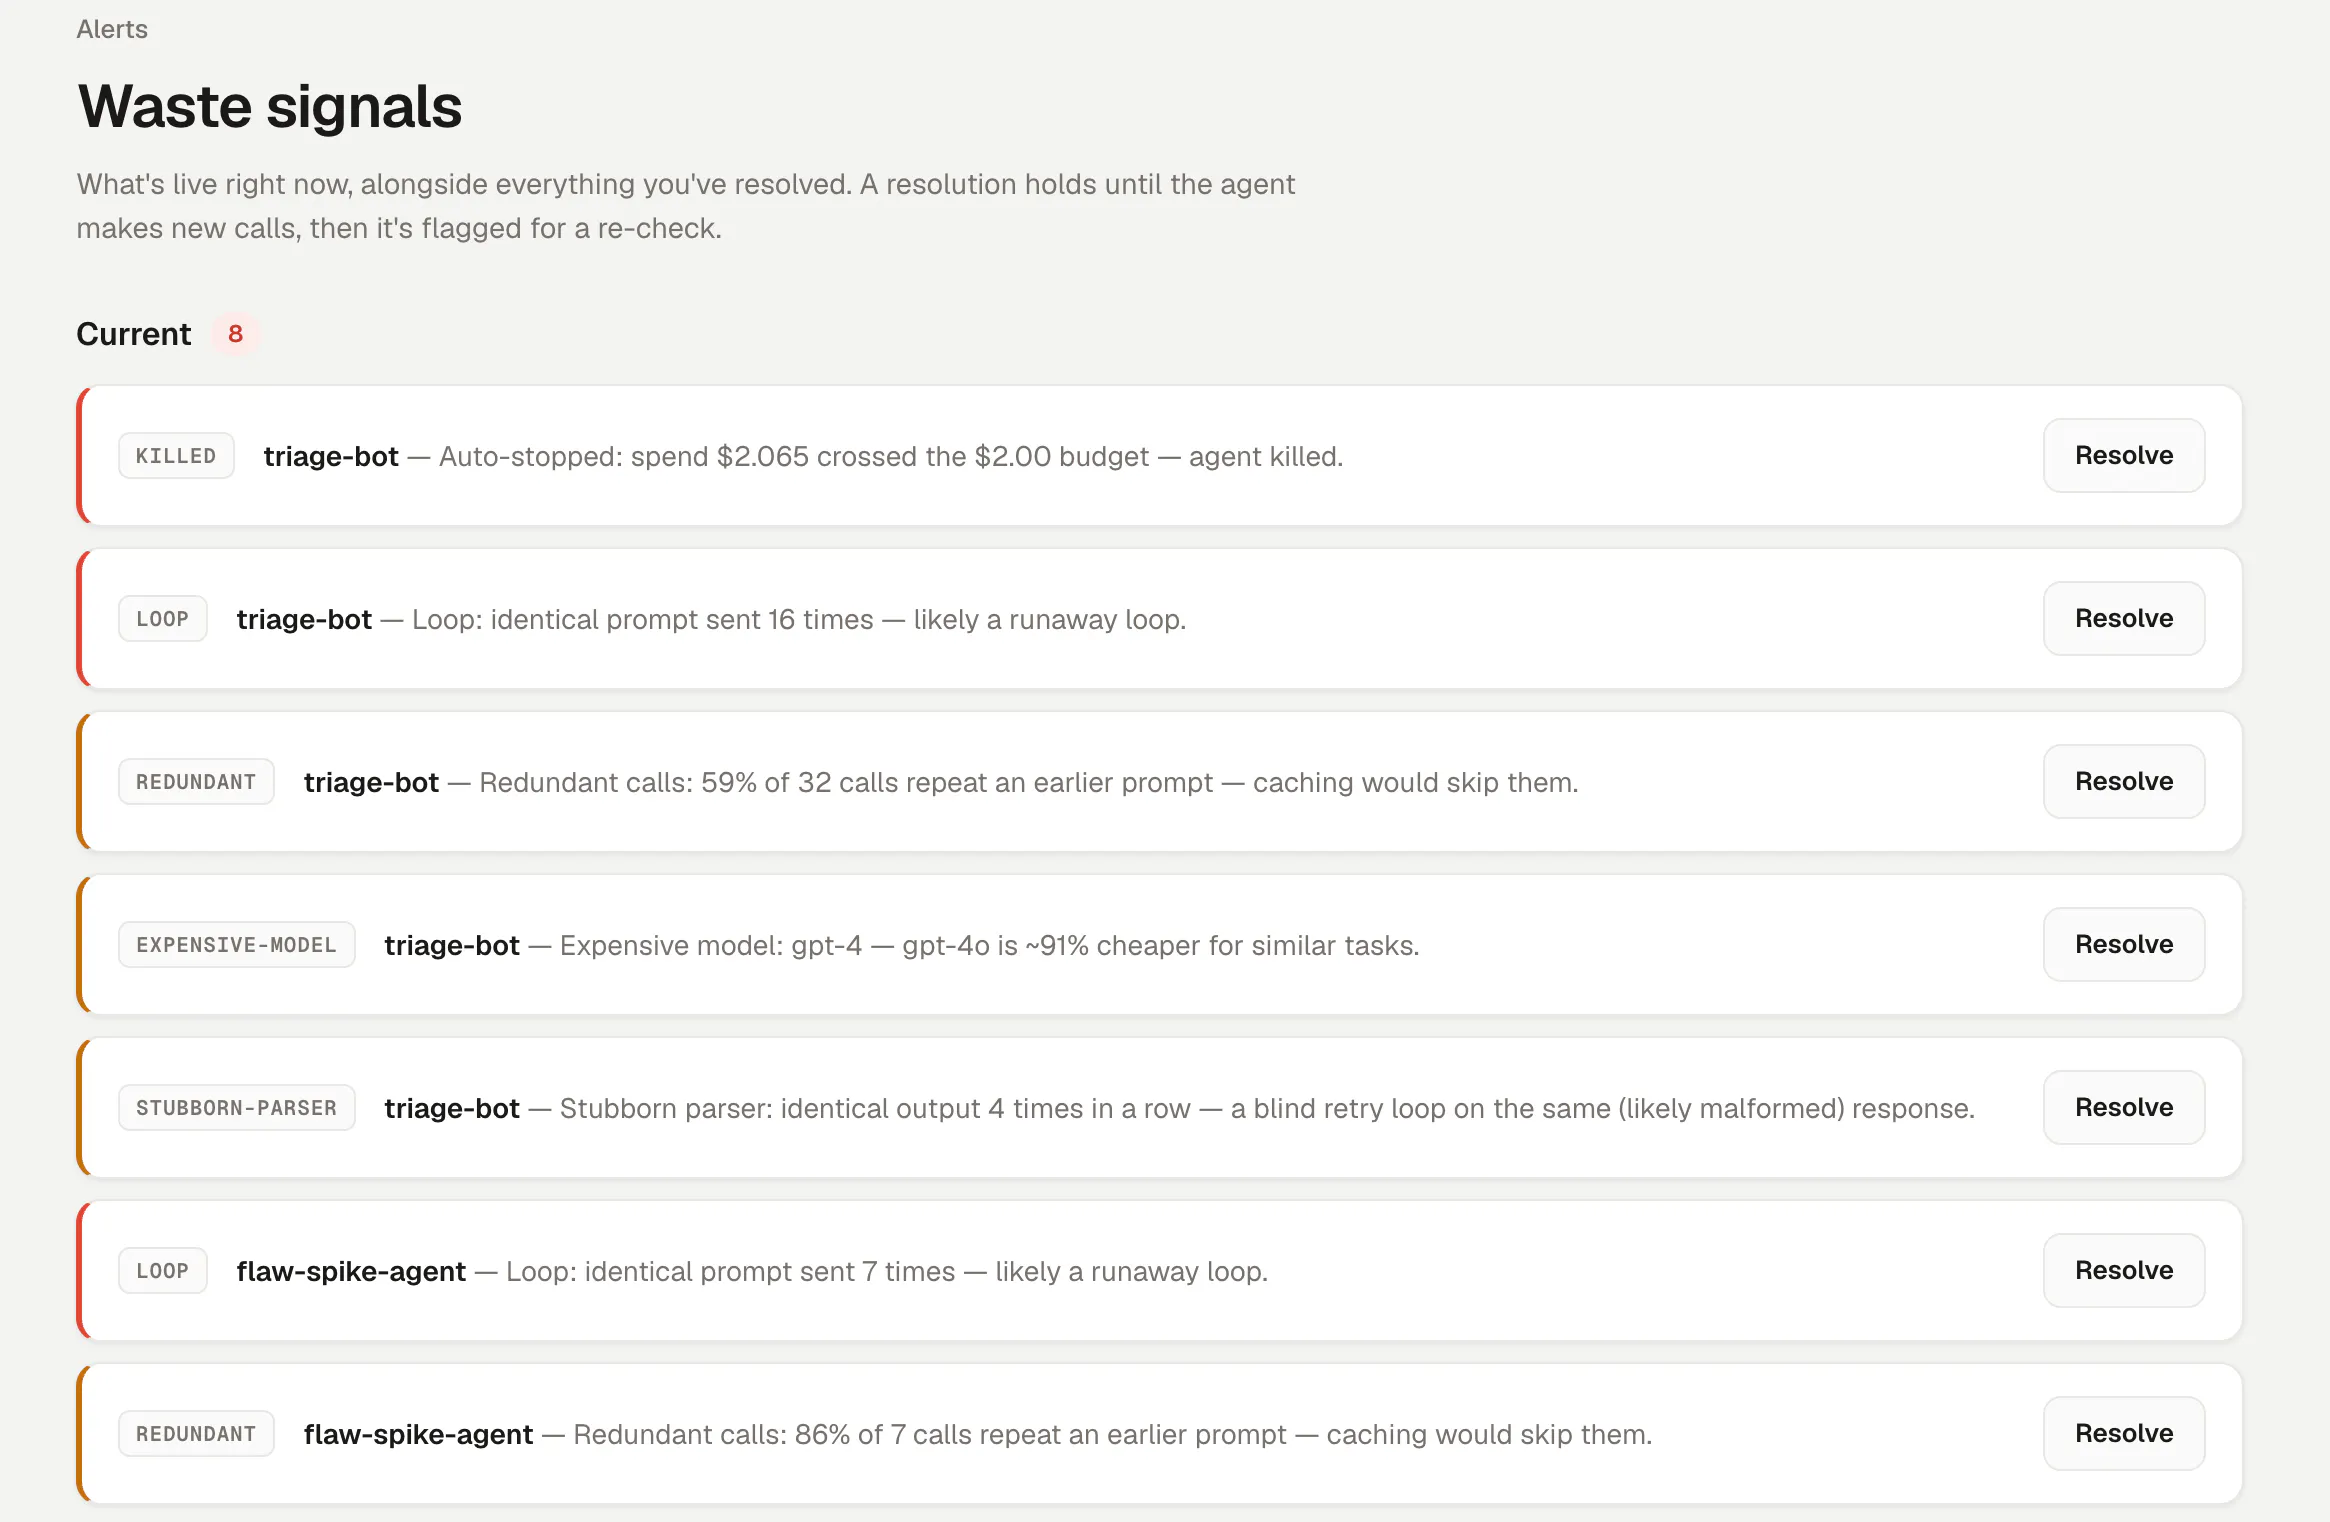Click triage-bot name in expensive model row
The height and width of the screenshot is (1522, 2330).
click(452, 945)
